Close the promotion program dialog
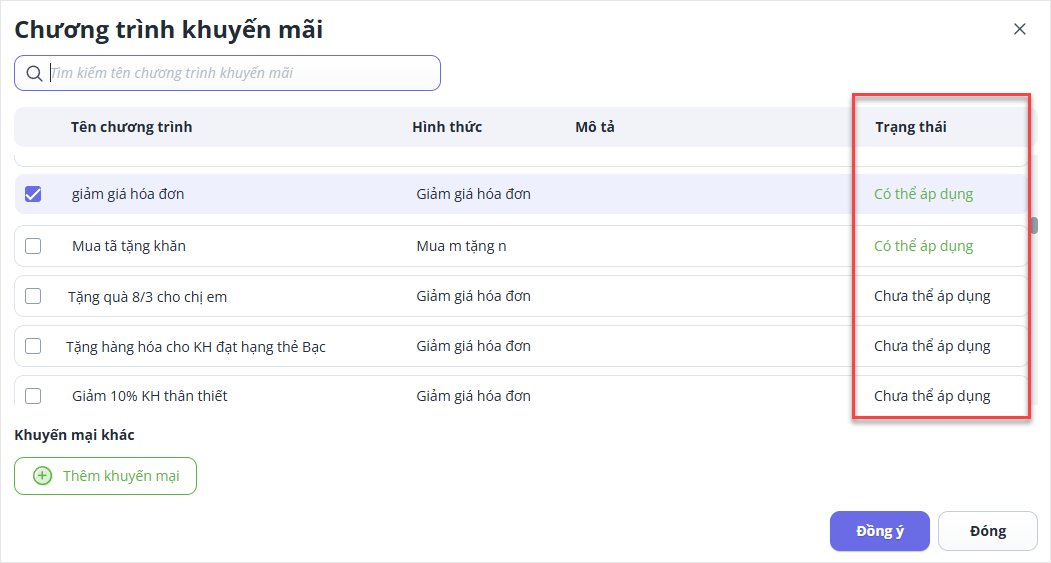Image resolution: width=1051 pixels, height=563 pixels. click(1020, 29)
